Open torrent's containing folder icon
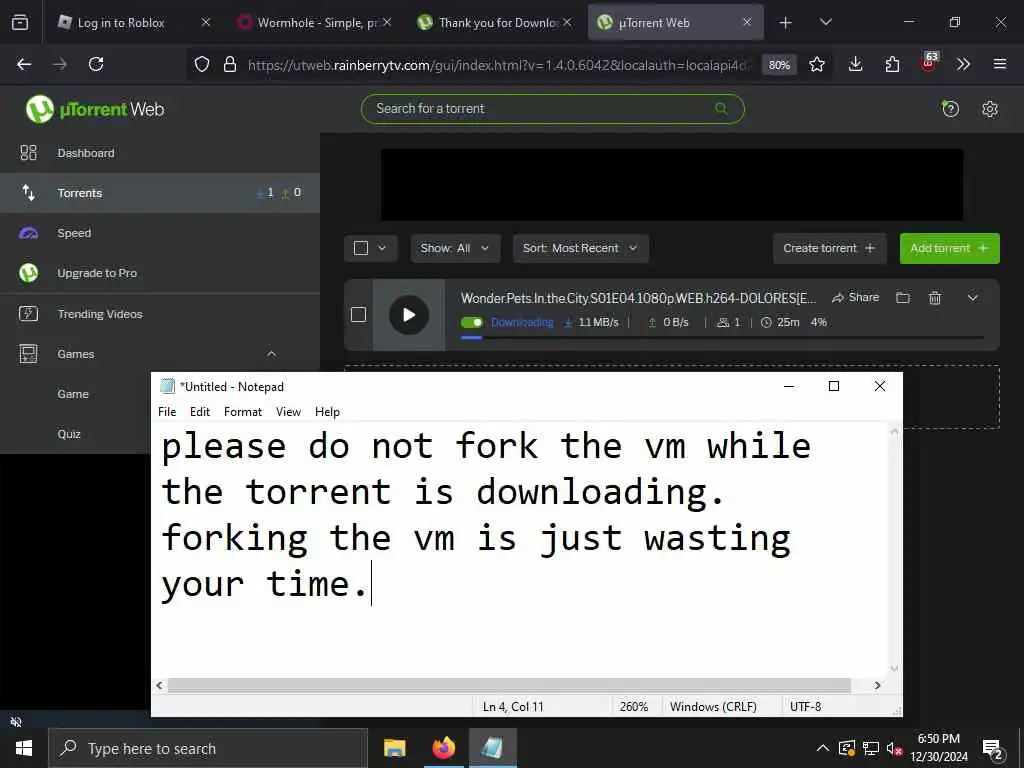The width and height of the screenshot is (1024, 768). pyautogui.click(x=903, y=298)
